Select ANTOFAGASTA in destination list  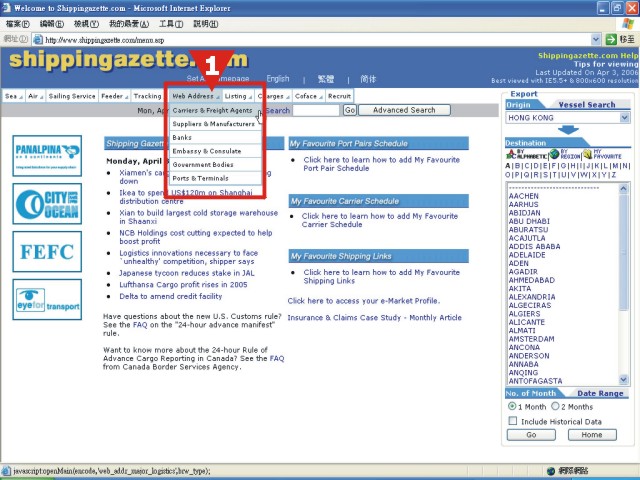click(x=536, y=381)
